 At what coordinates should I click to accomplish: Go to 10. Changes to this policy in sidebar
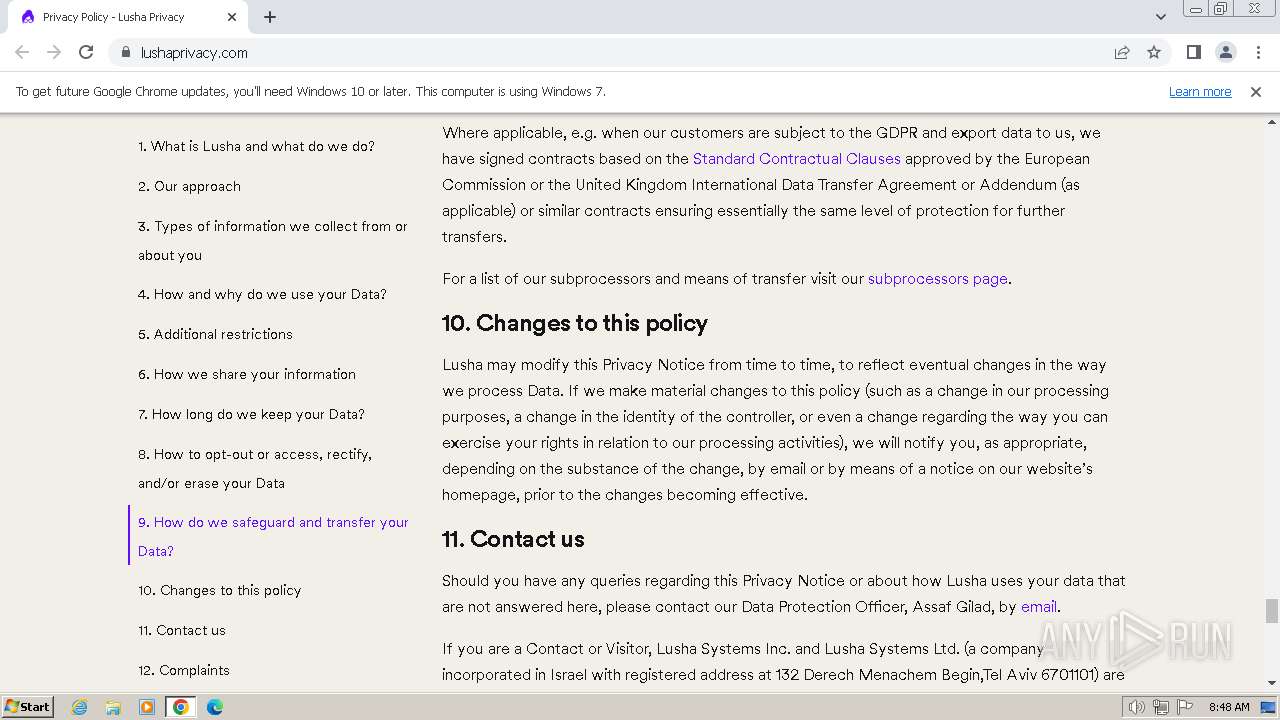point(219,590)
